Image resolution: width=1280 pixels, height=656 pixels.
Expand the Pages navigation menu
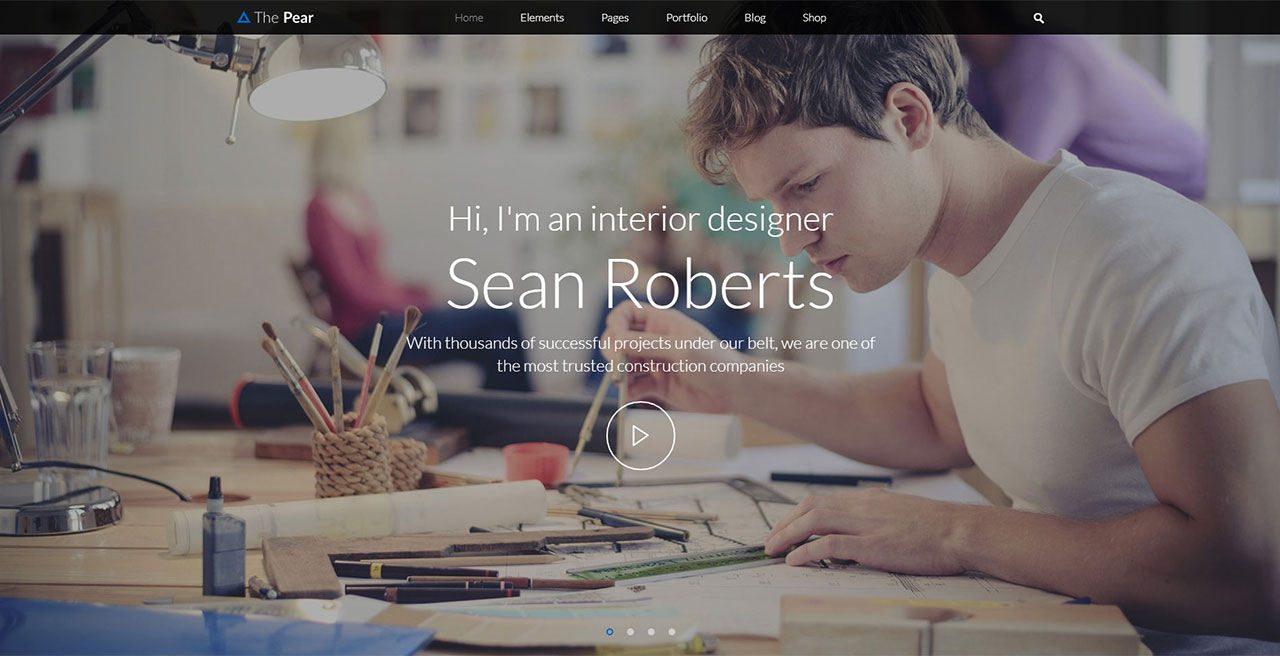click(x=615, y=18)
